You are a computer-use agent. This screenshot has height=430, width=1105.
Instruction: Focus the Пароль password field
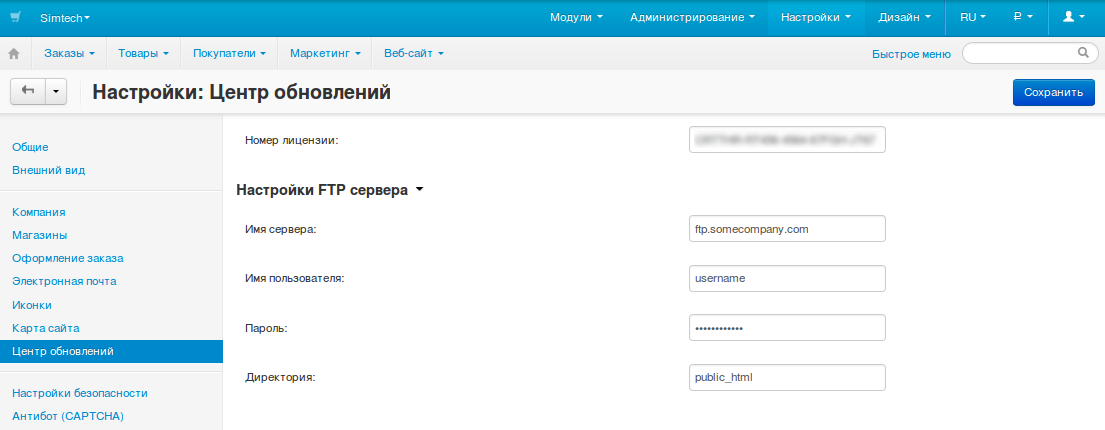[x=787, y=328]
